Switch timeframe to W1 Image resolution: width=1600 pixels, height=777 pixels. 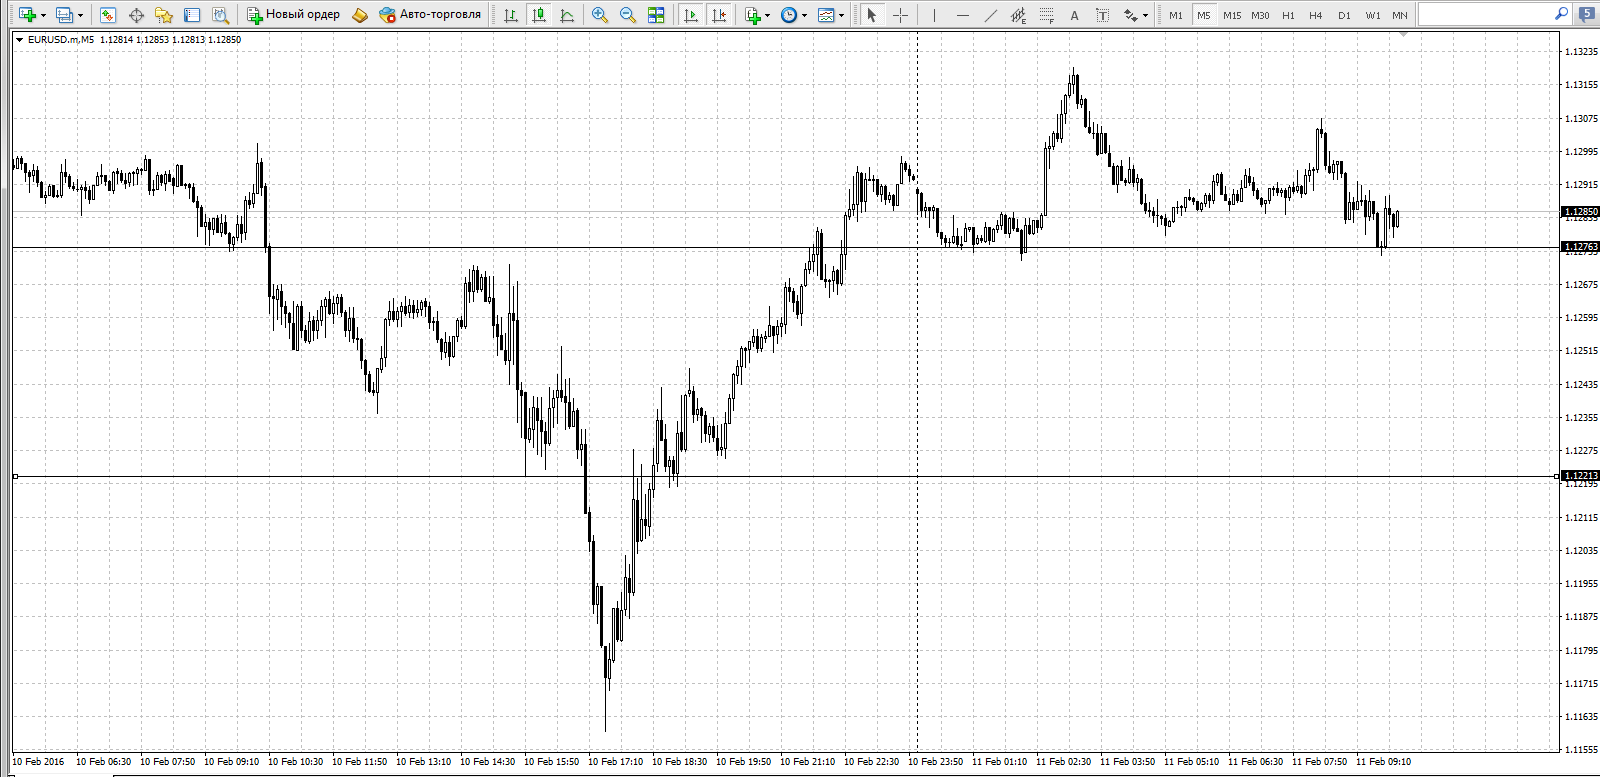click(1373, 15)
